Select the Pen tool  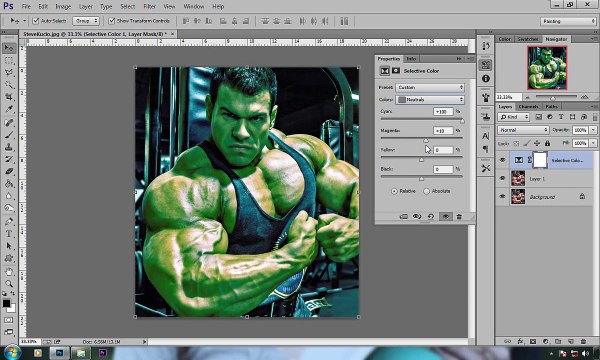9,222
